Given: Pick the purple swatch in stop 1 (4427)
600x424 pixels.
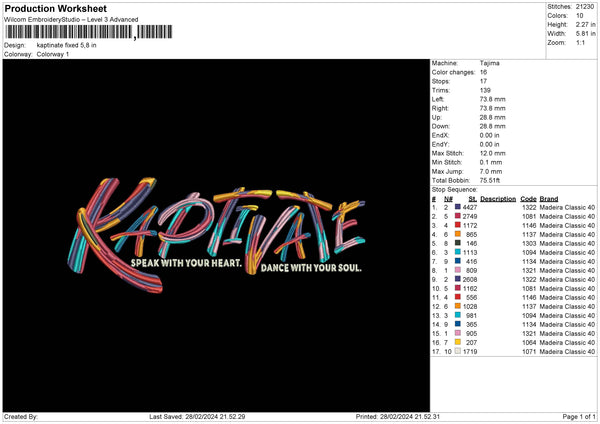Looking at the screenshot, I should [x=458, y=207].
